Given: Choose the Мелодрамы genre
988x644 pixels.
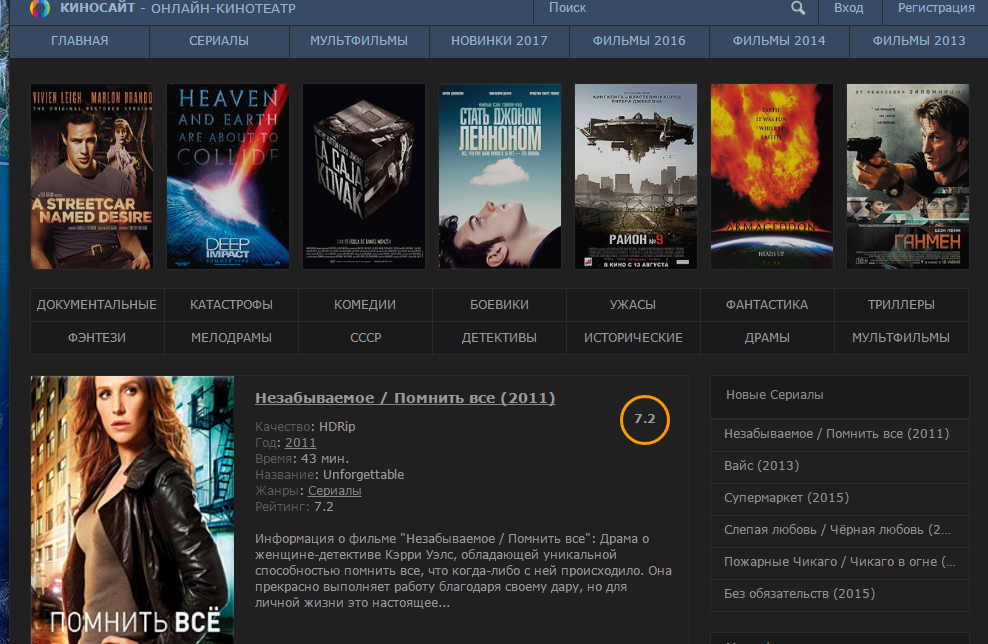Looking at the screenshot, I should (x=231, y=338).
